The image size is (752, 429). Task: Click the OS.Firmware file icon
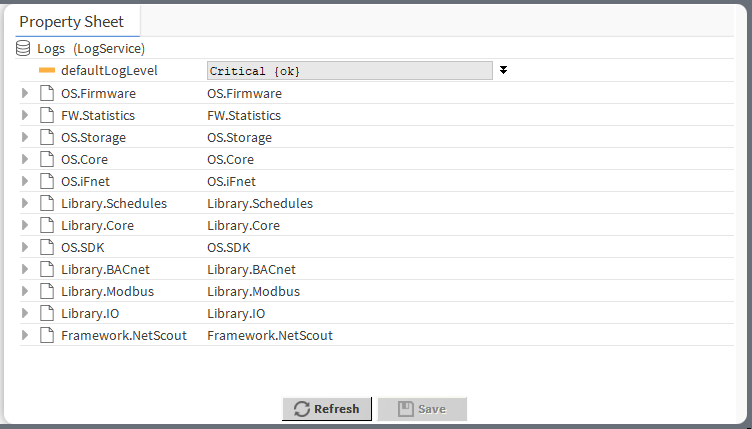(46, 93)
